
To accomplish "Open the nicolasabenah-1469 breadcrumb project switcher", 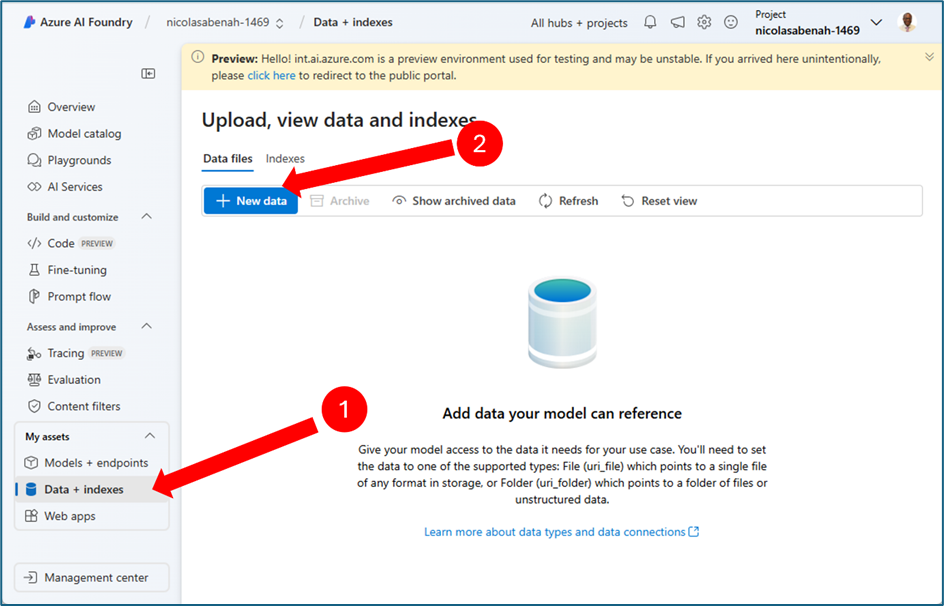I will (225, 23).
